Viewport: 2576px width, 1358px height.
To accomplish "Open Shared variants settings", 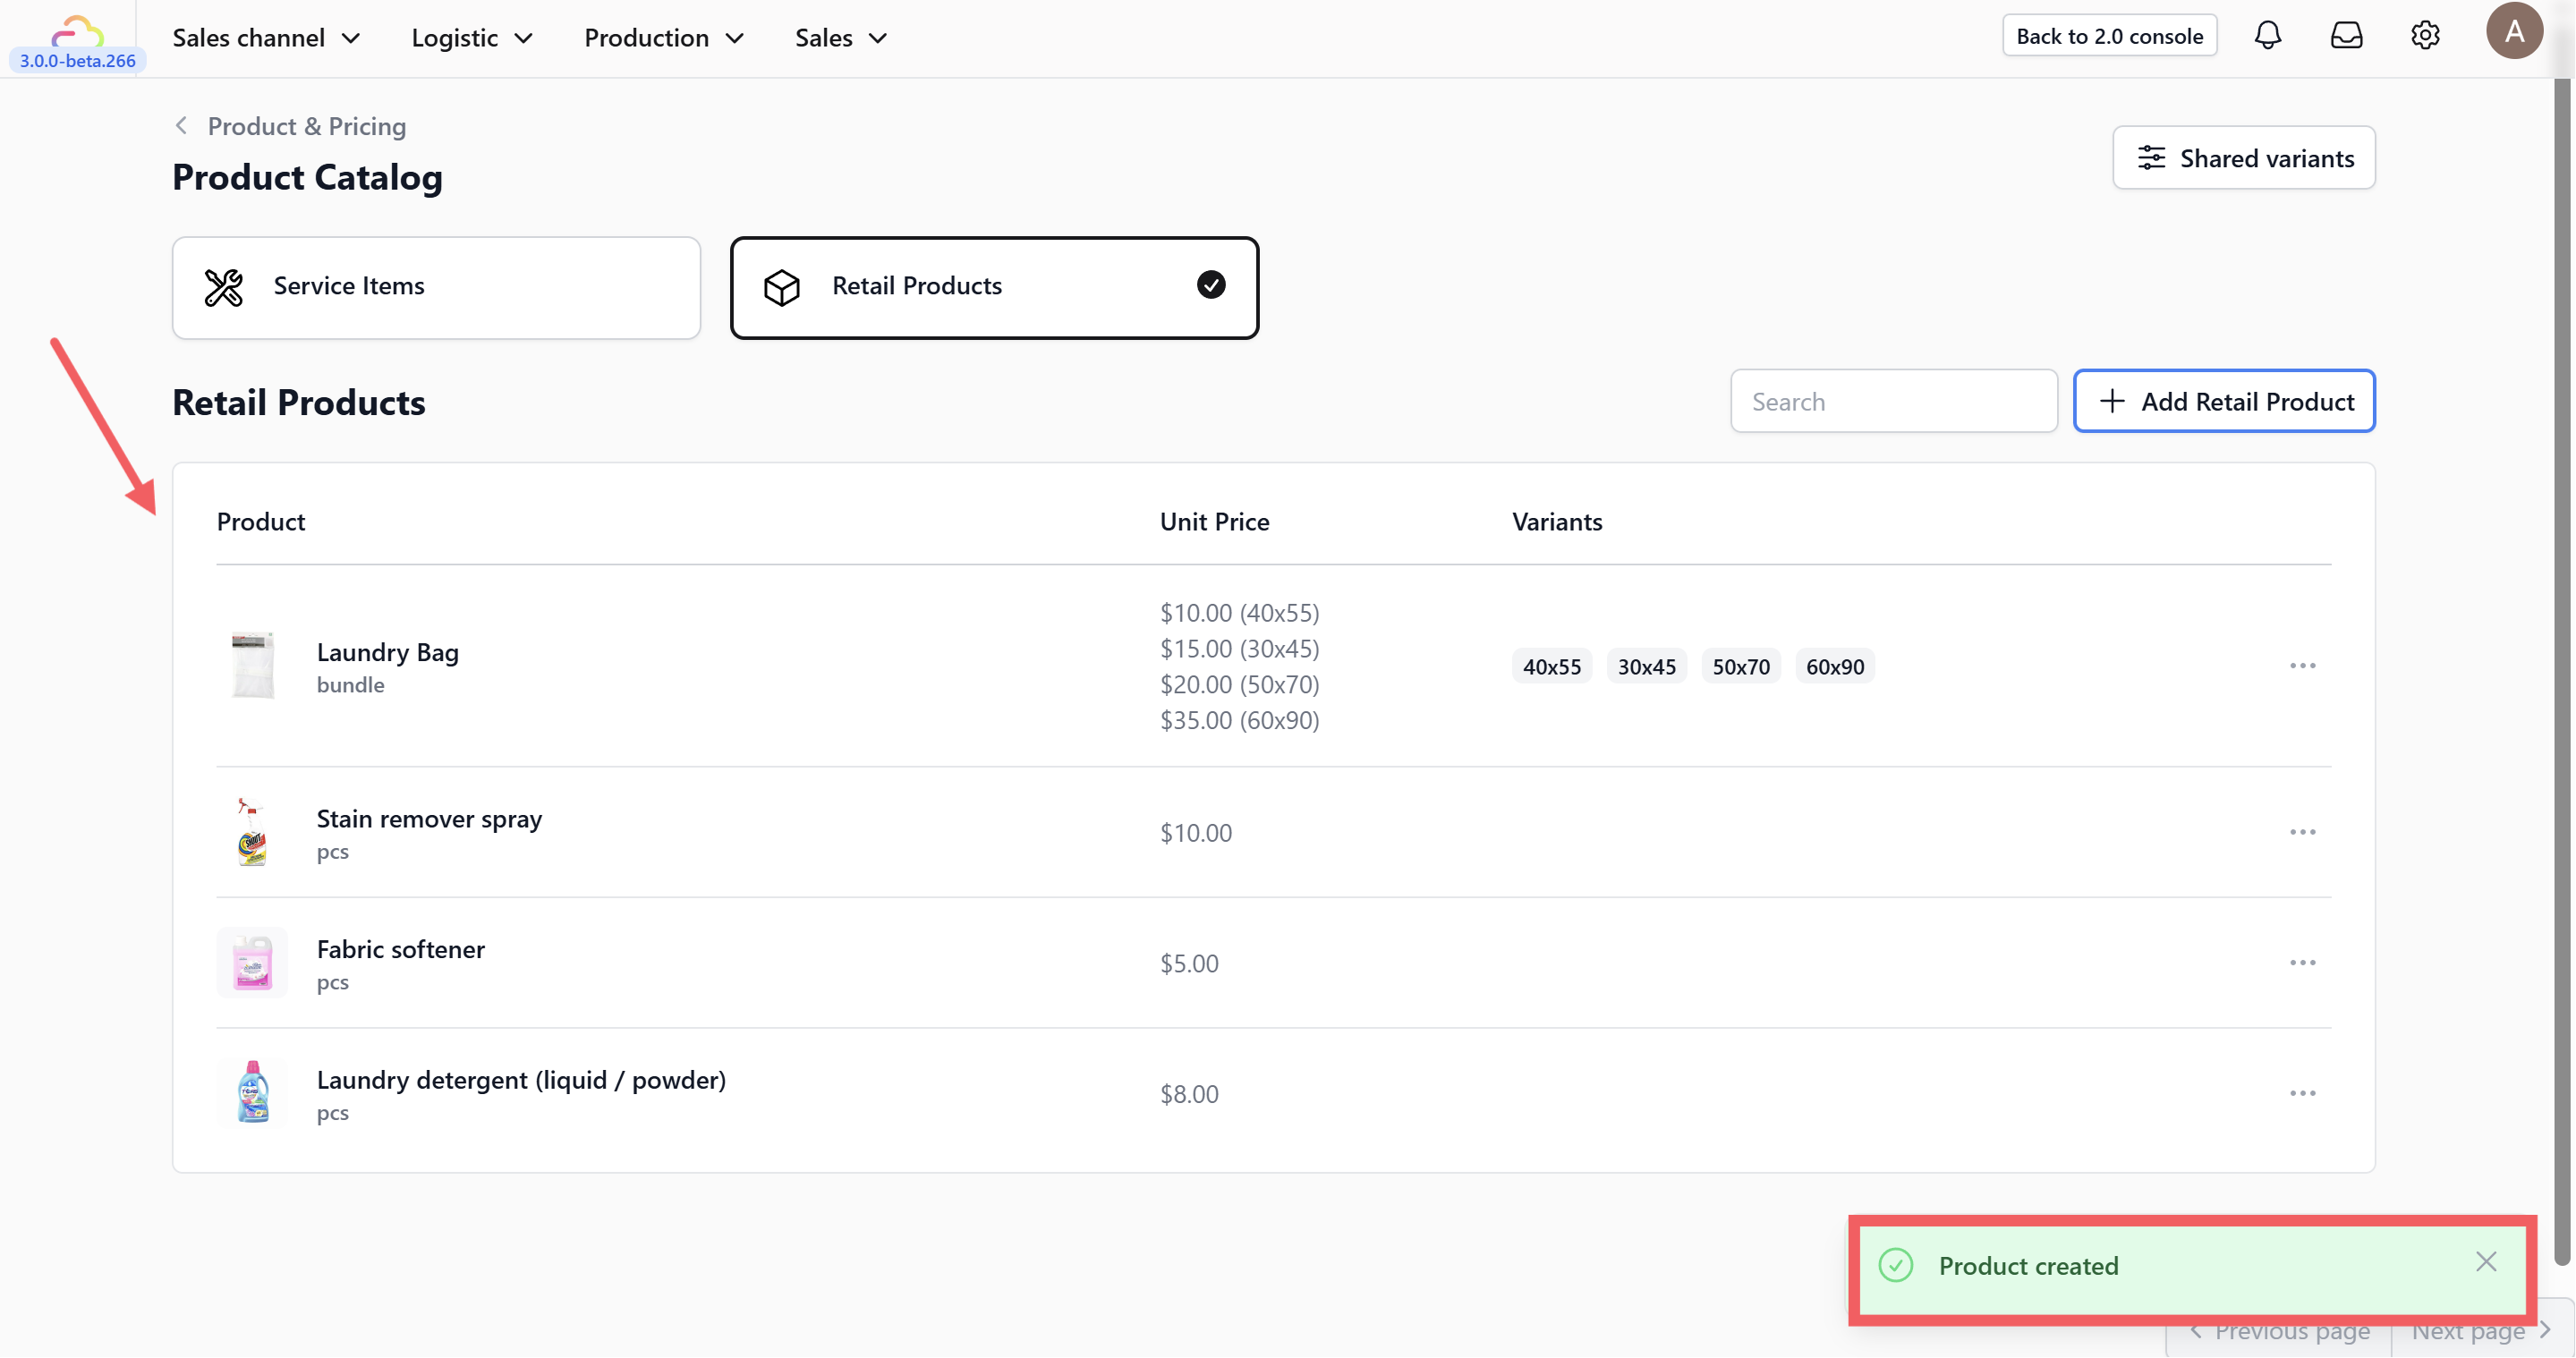I will 2243,158.
